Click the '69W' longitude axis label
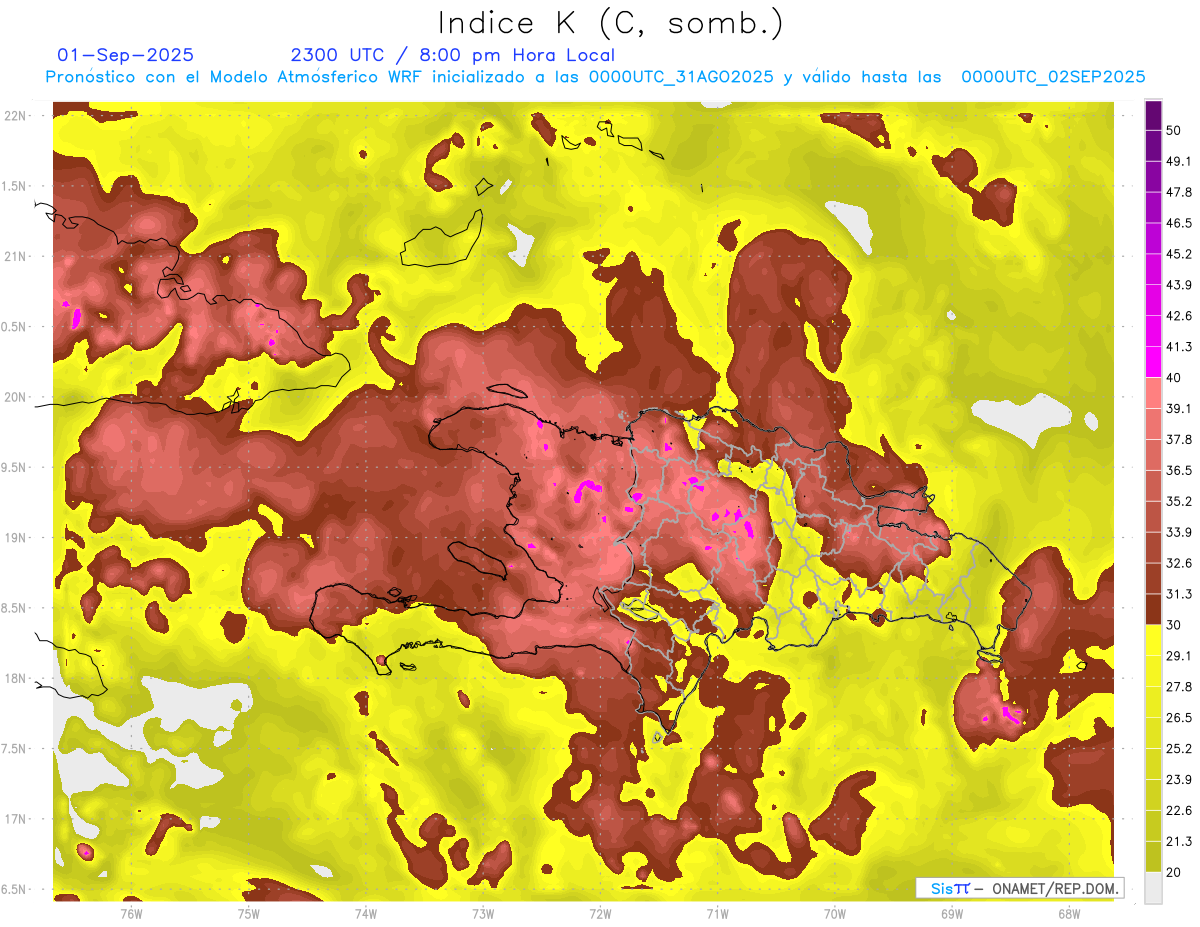 (x=951, y=914)
